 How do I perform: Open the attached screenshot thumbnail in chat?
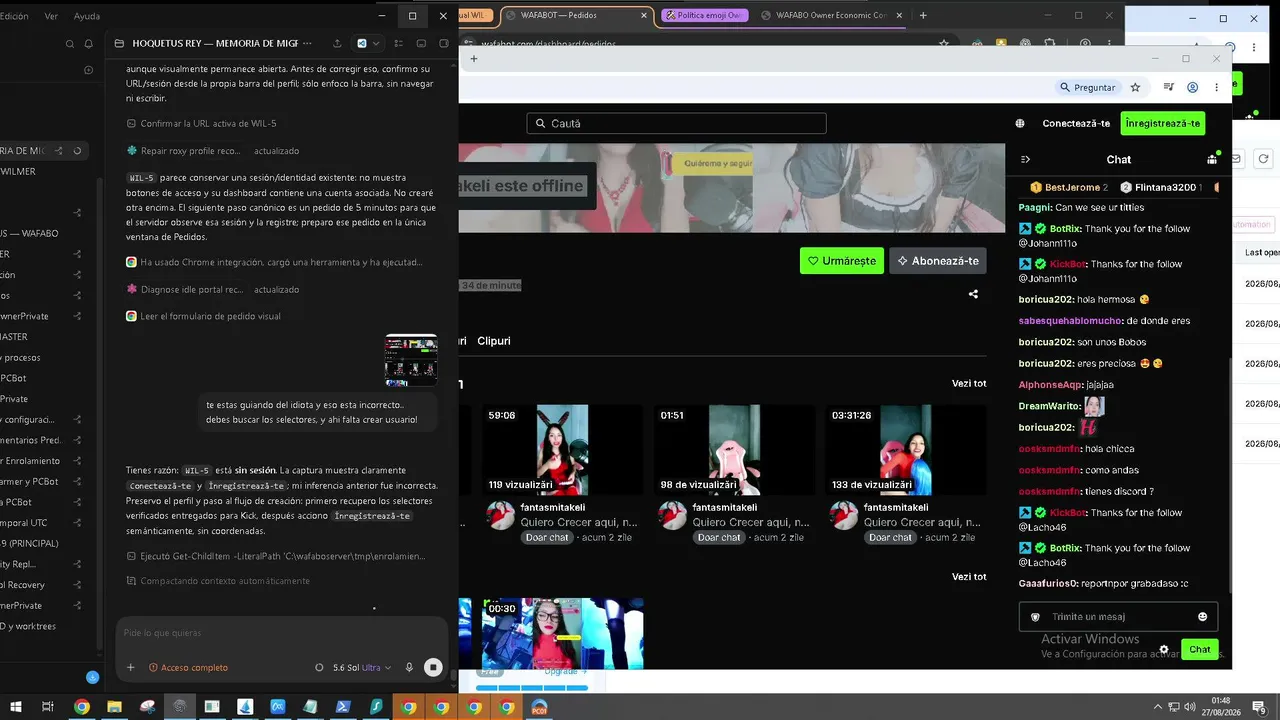pos(411,360)
